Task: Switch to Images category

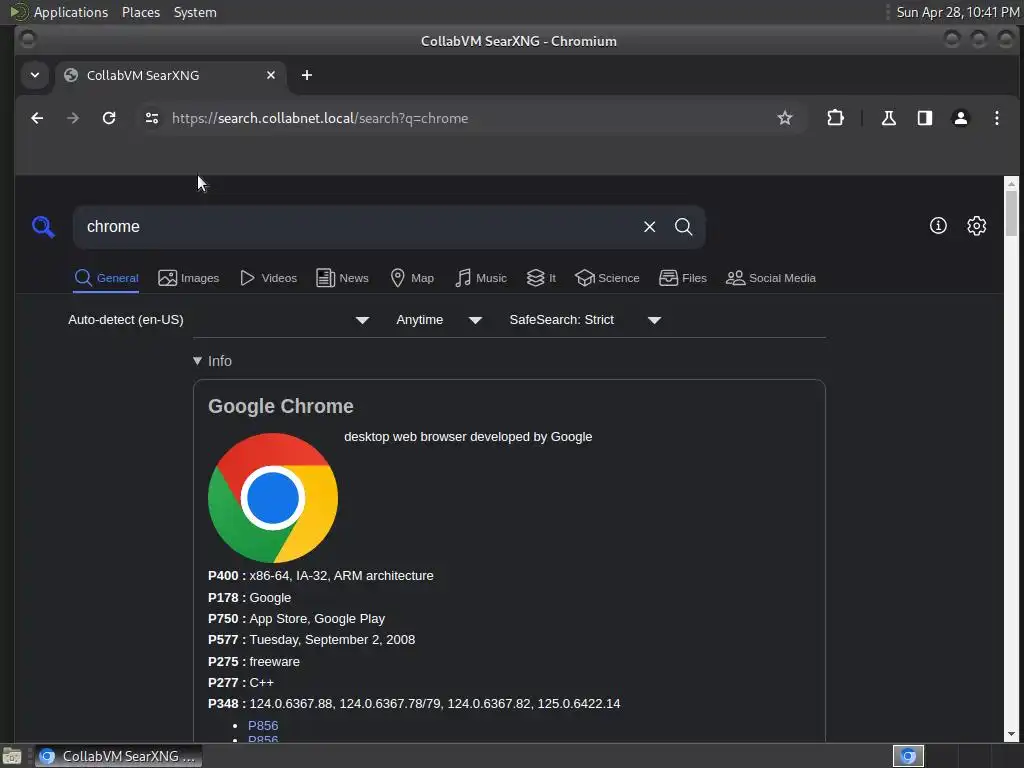Action: [189, 278]
